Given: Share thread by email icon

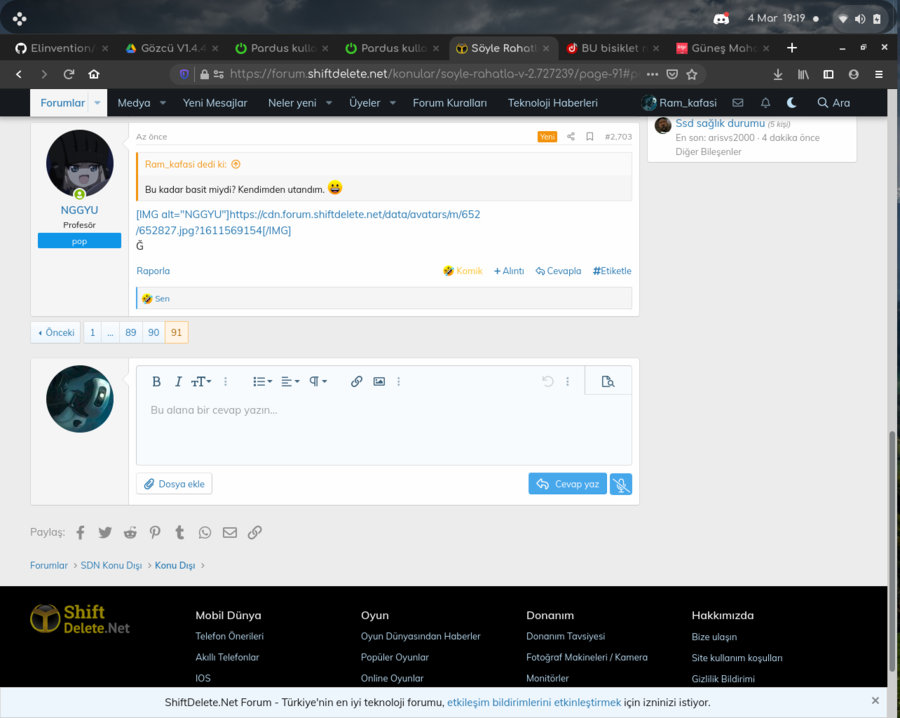Looking at the screenshot, I should pyautogui.click(x=230, y=533).
